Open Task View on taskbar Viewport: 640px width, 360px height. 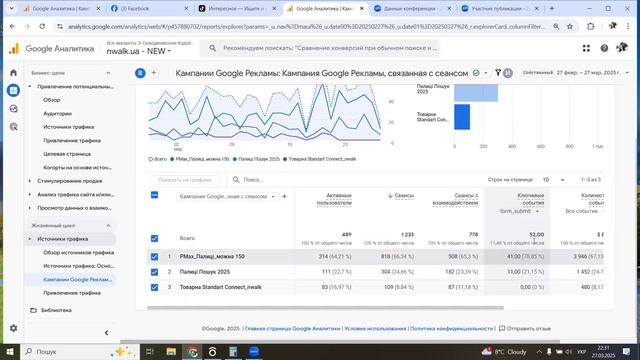click(150, 351)
